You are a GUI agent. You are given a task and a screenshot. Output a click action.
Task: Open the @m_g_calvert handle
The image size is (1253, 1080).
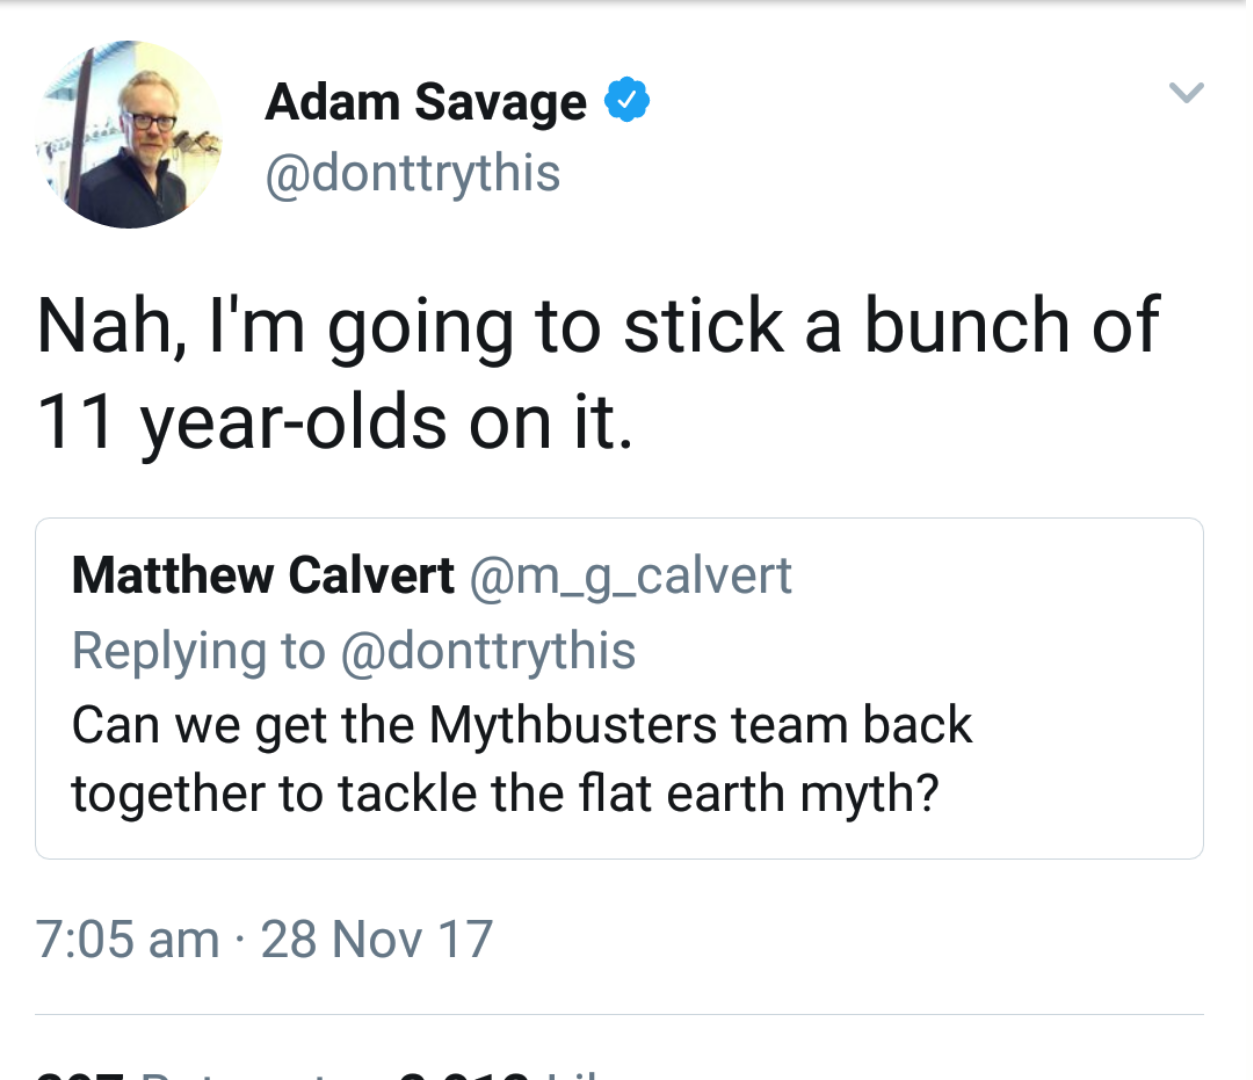click(630, 575)
